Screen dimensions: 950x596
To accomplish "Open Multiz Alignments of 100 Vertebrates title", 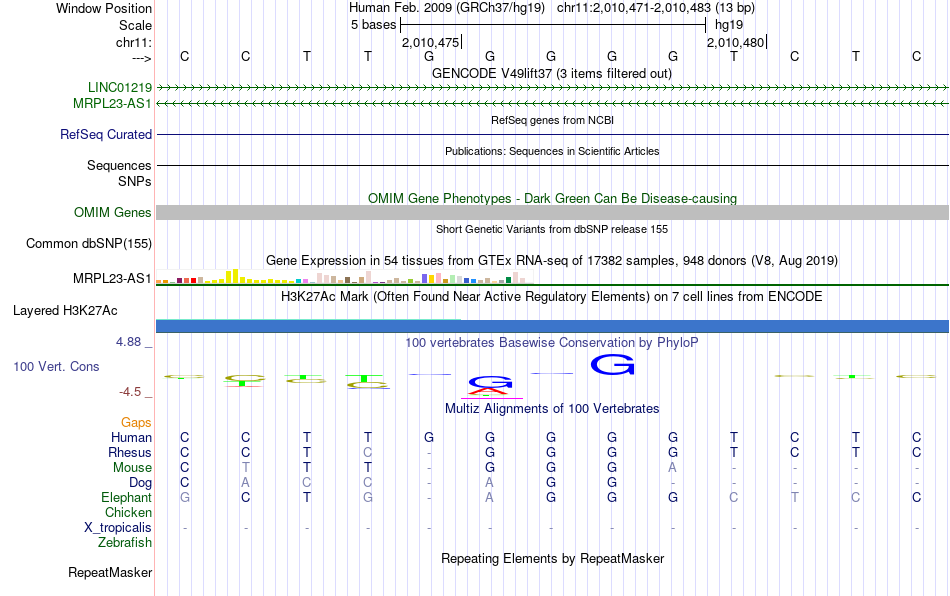I will pos(552,408).
